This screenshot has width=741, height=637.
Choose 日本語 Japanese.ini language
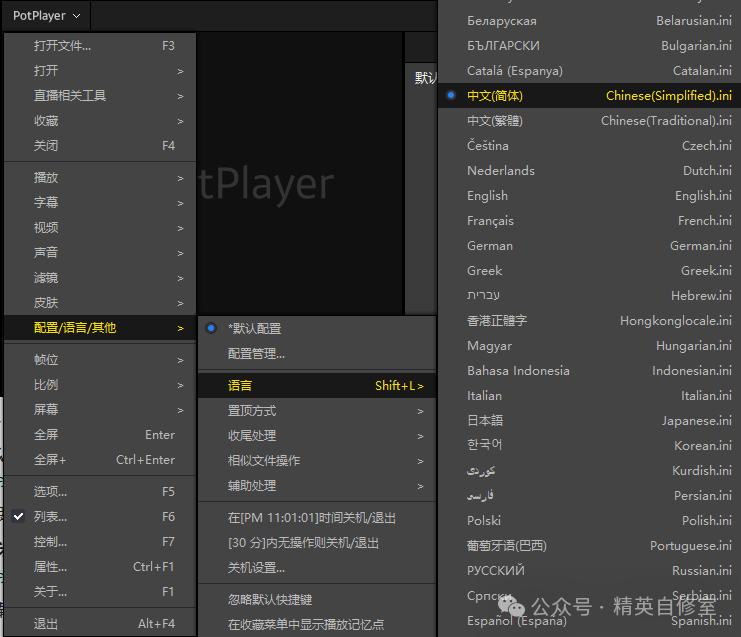point(486,421)
